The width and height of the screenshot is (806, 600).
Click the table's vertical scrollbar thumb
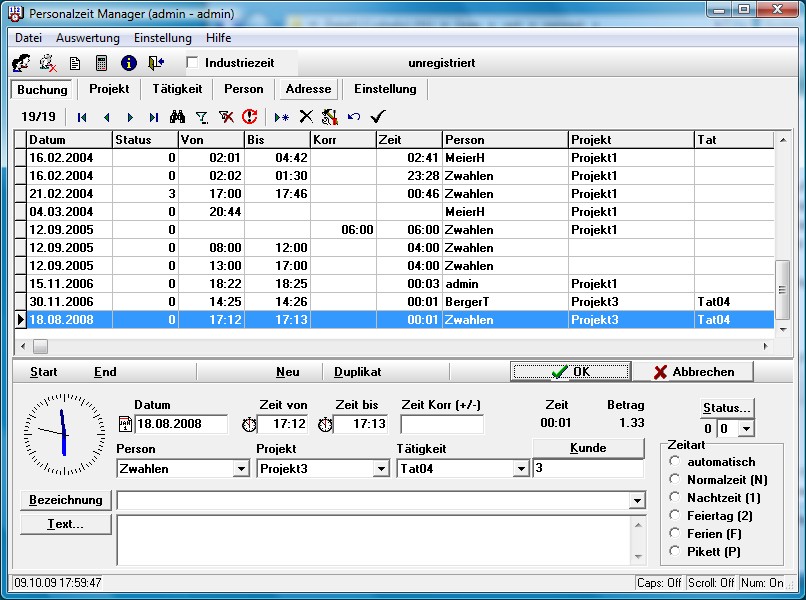point(782,290)
